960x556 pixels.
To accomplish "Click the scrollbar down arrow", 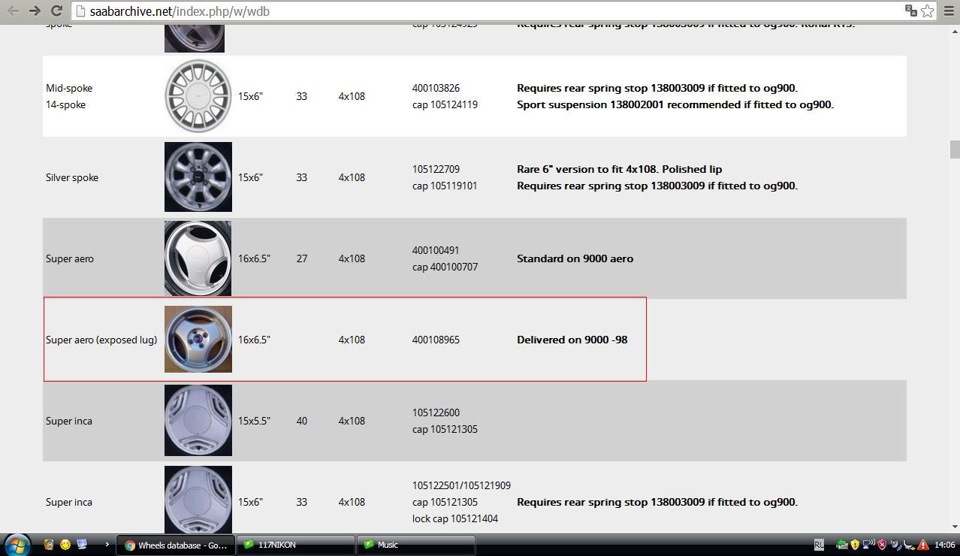I will (954, 527).
